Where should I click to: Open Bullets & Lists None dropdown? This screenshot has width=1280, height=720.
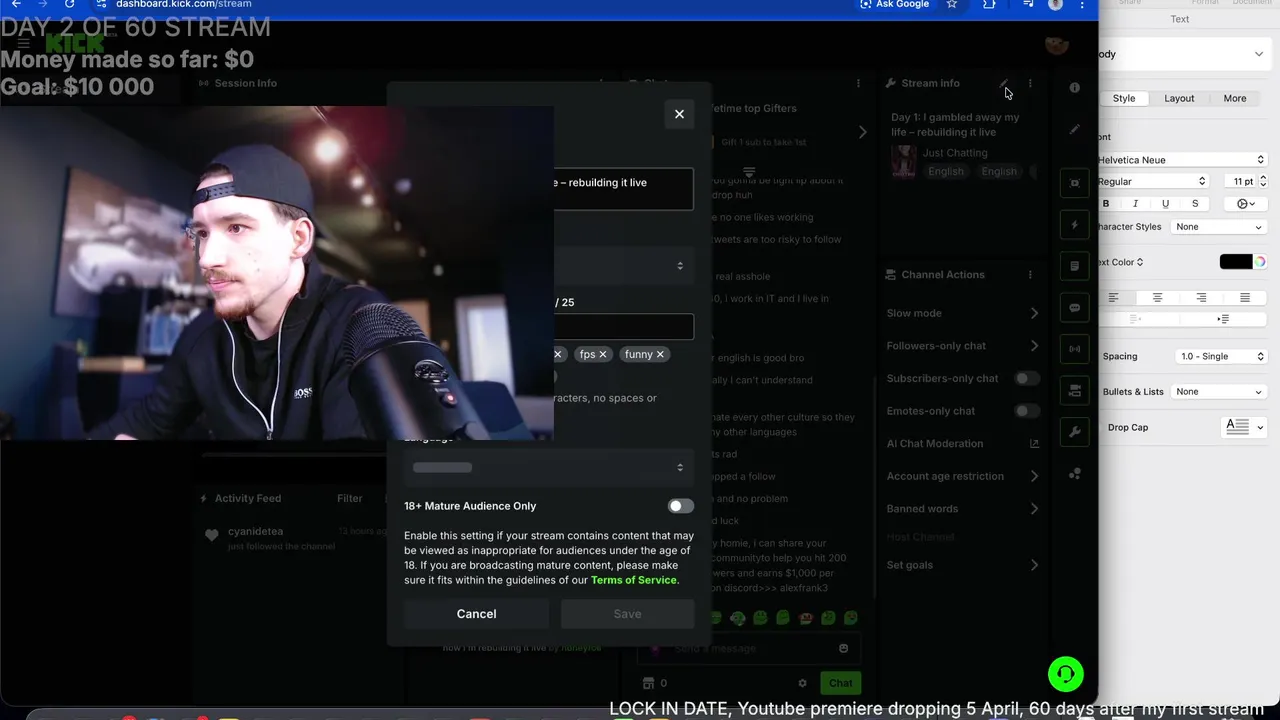1218,392
